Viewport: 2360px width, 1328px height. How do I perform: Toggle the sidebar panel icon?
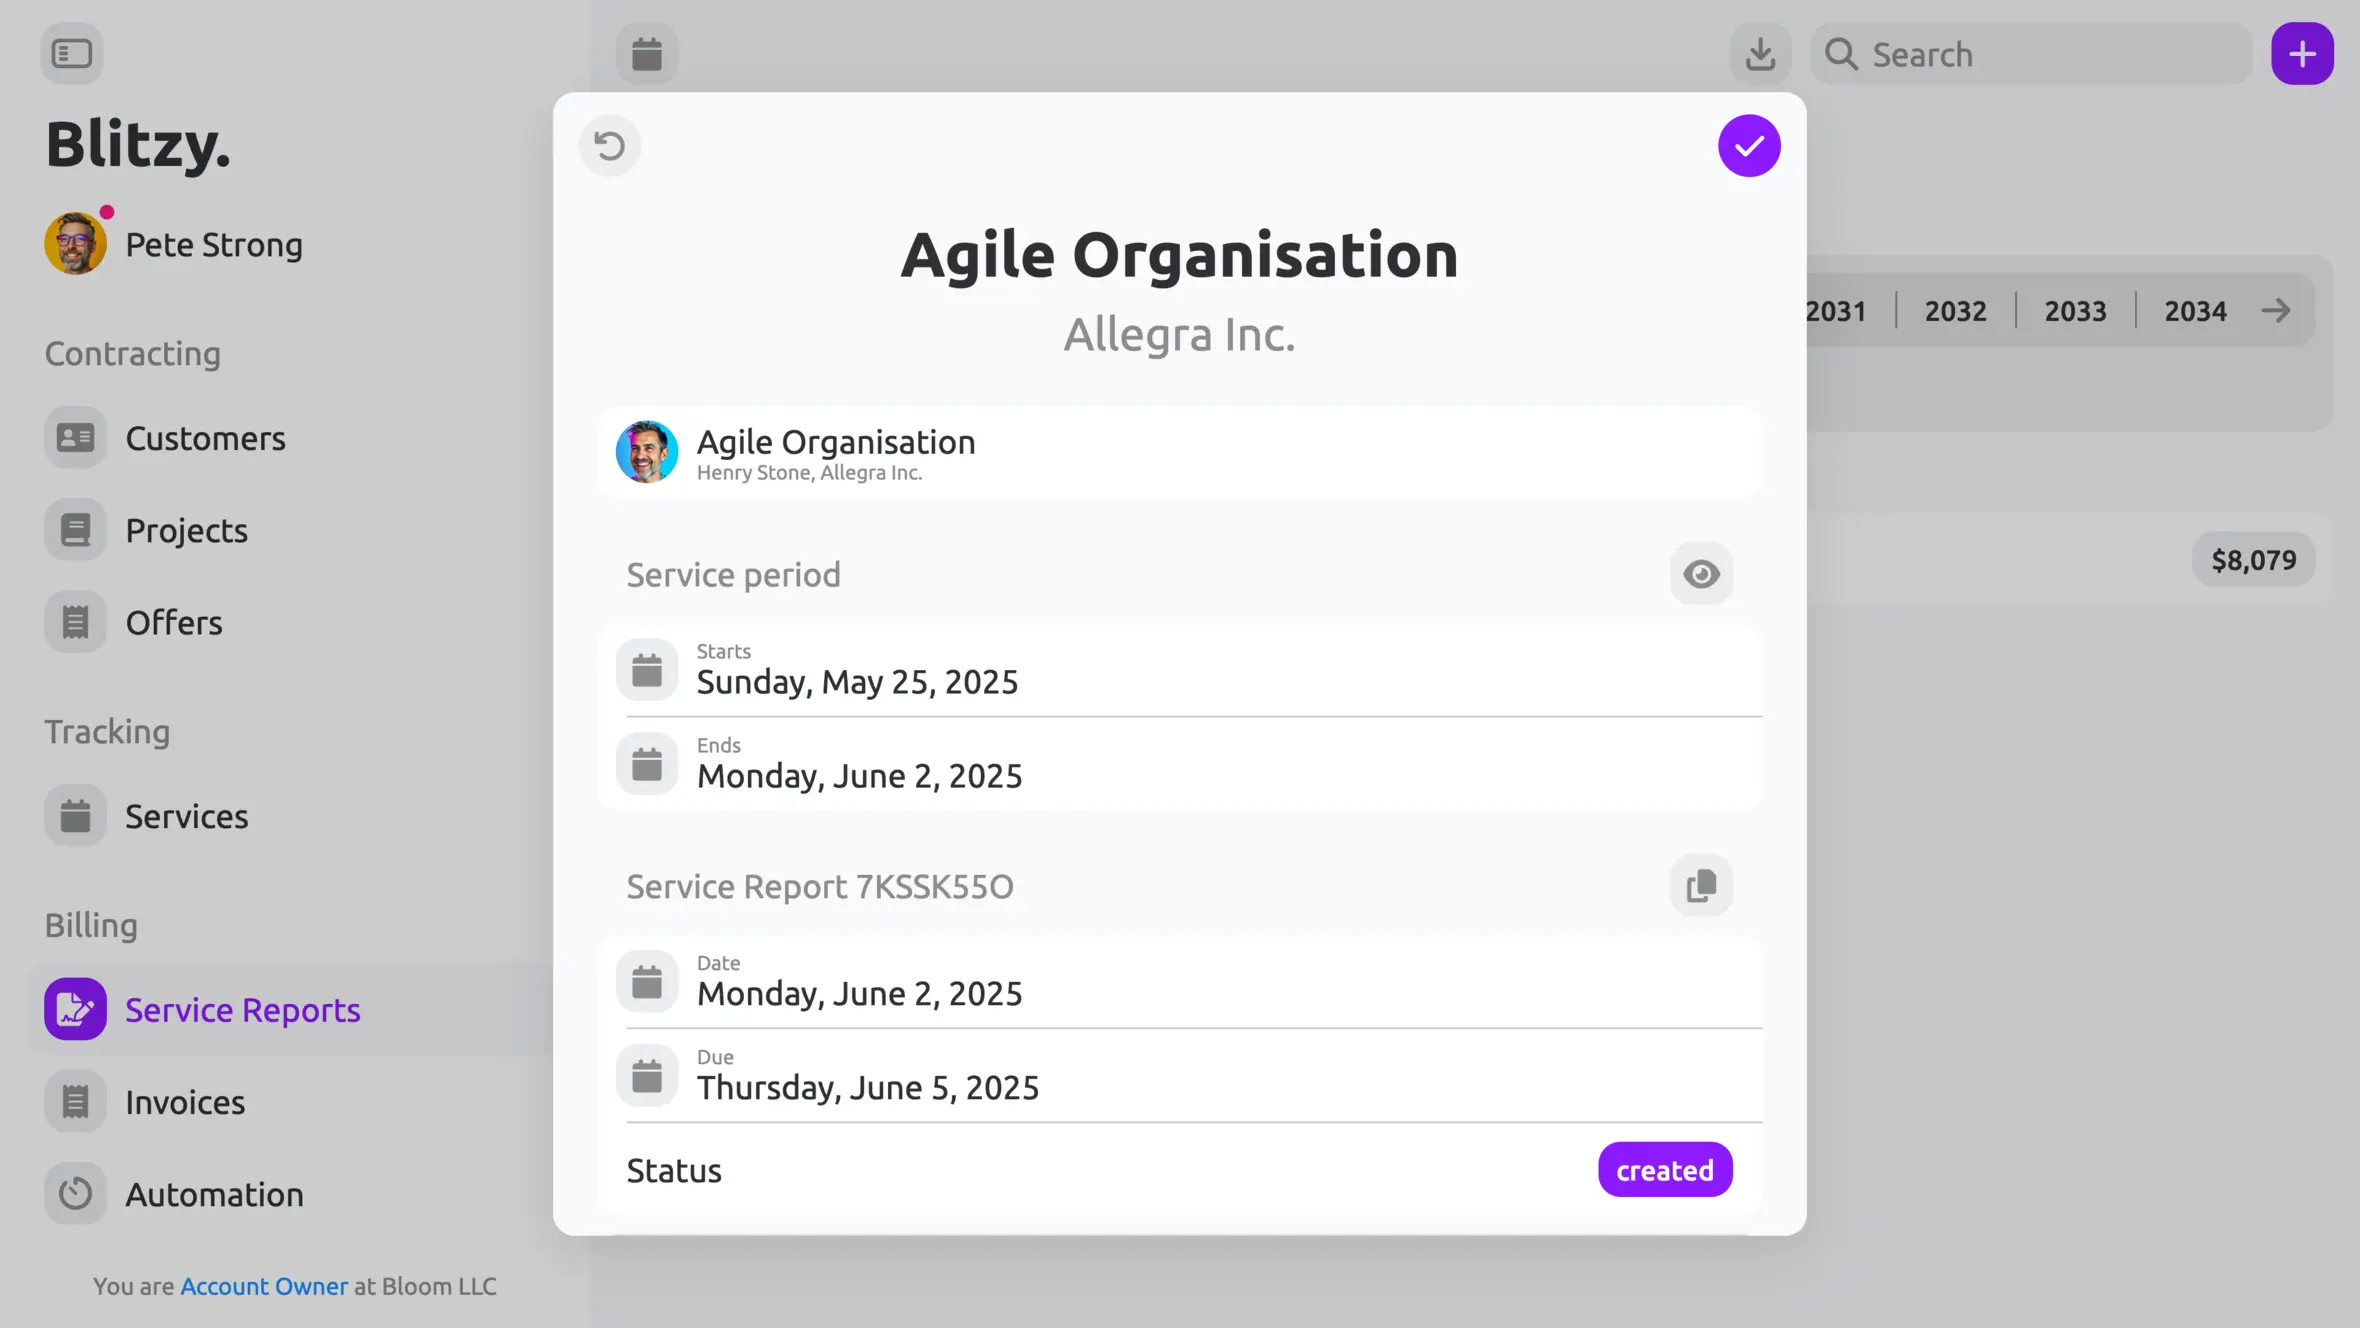coord(72,54)
